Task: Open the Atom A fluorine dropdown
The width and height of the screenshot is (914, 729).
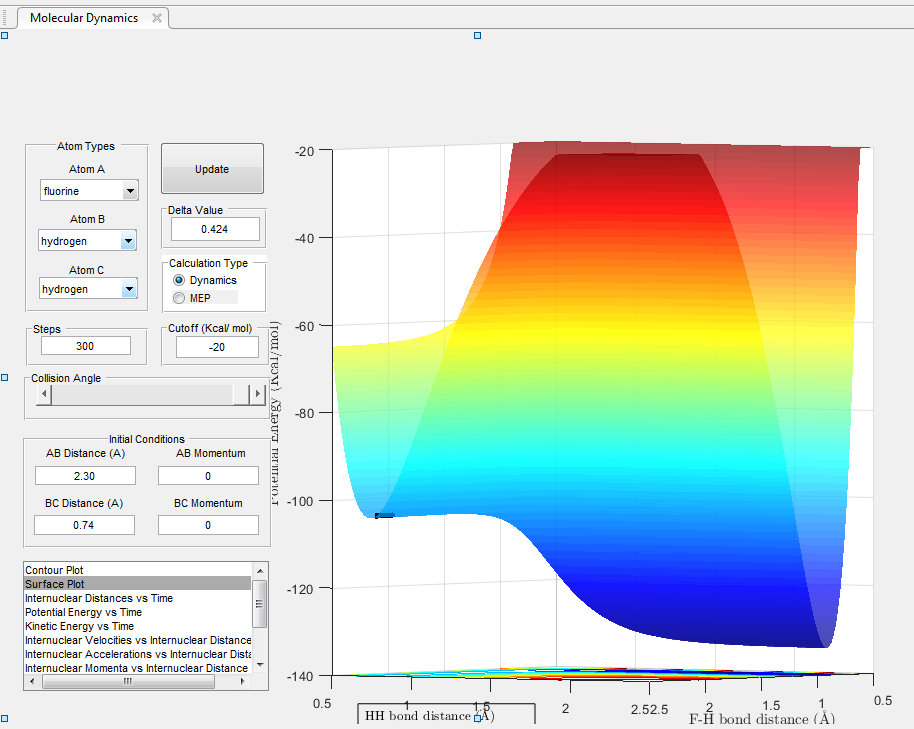Action: coord(129,191)
